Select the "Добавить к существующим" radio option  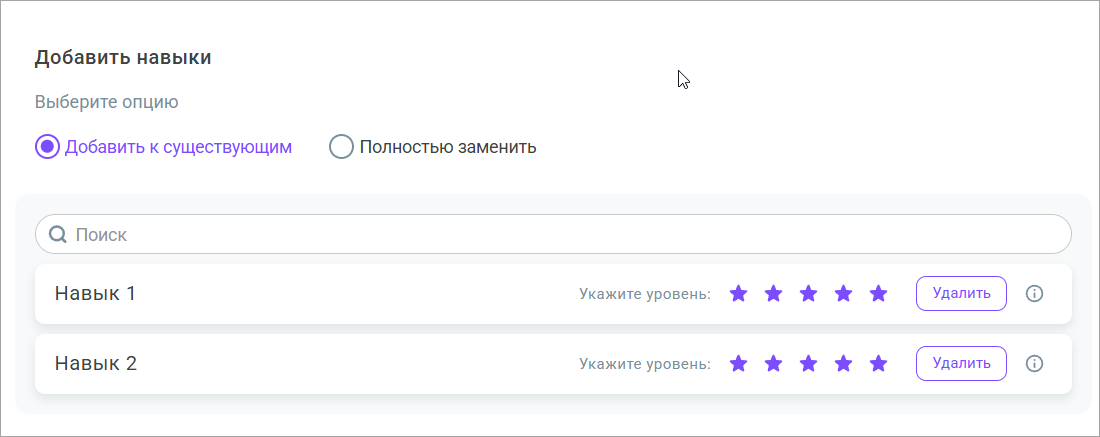(48, 147)
